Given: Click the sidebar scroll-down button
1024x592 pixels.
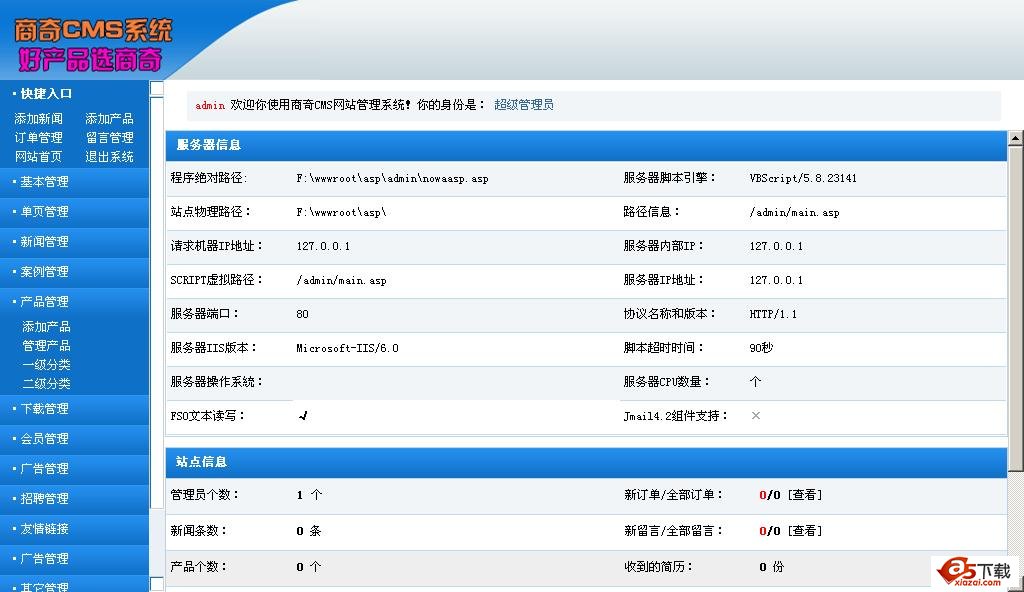Looking at the screenshot, I should click(x=157, y=584).
